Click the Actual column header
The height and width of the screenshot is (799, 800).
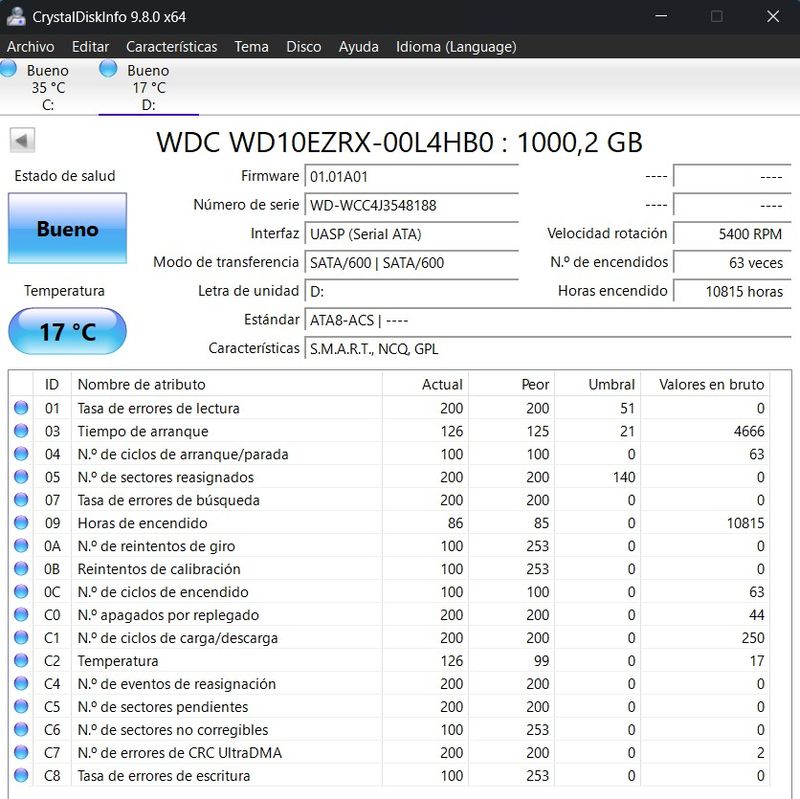pos(426,384)
